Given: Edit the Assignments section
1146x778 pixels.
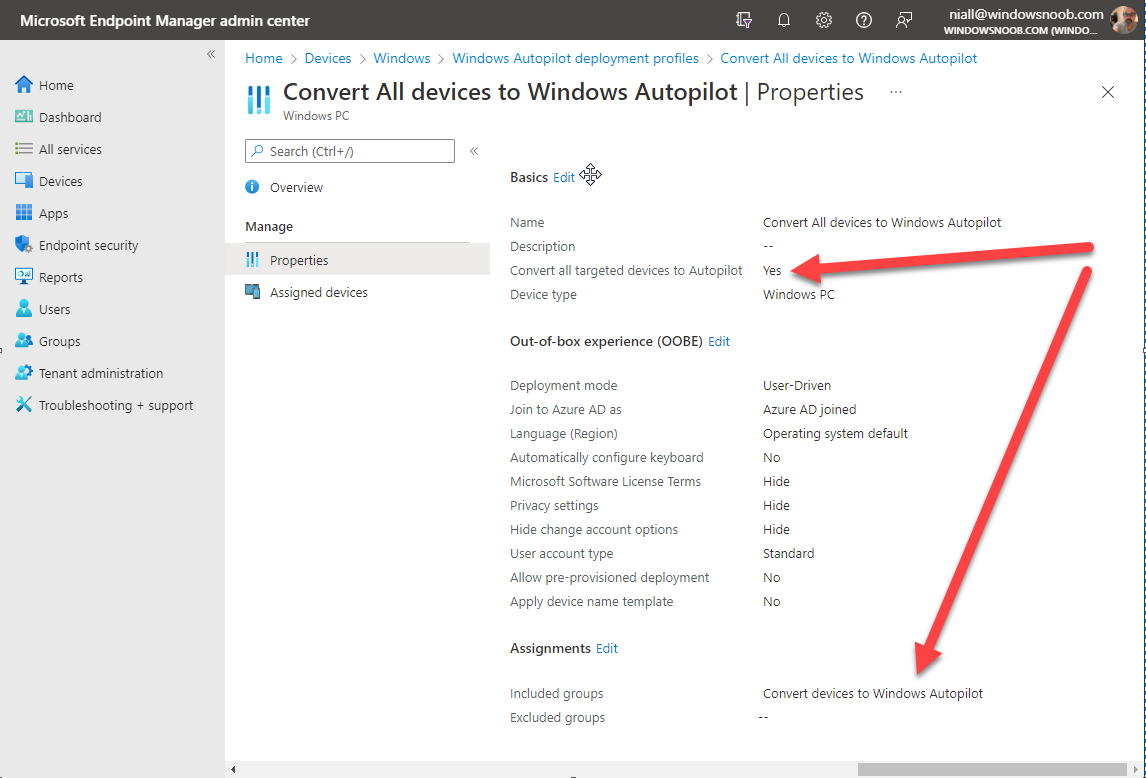Looking at the screenshot, I should tap(607, 649).
